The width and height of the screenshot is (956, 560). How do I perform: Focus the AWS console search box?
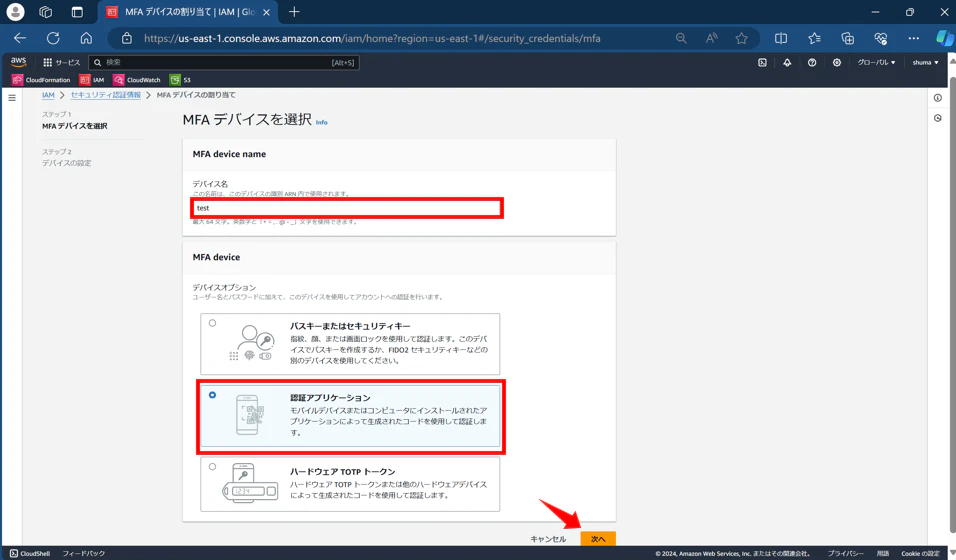pos(224,62)
